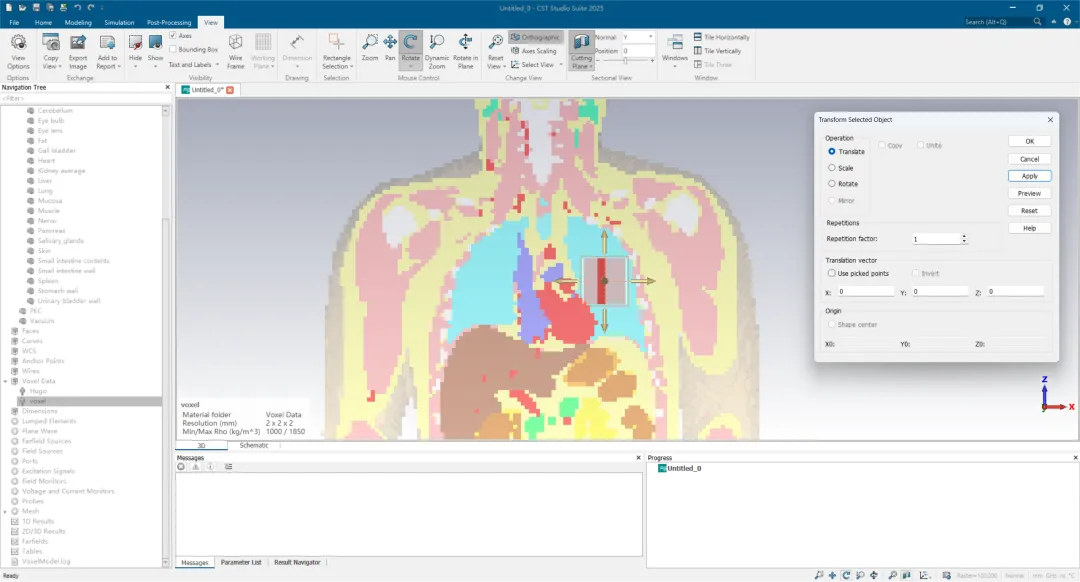Click the translation vector X input field

[865, 291]
